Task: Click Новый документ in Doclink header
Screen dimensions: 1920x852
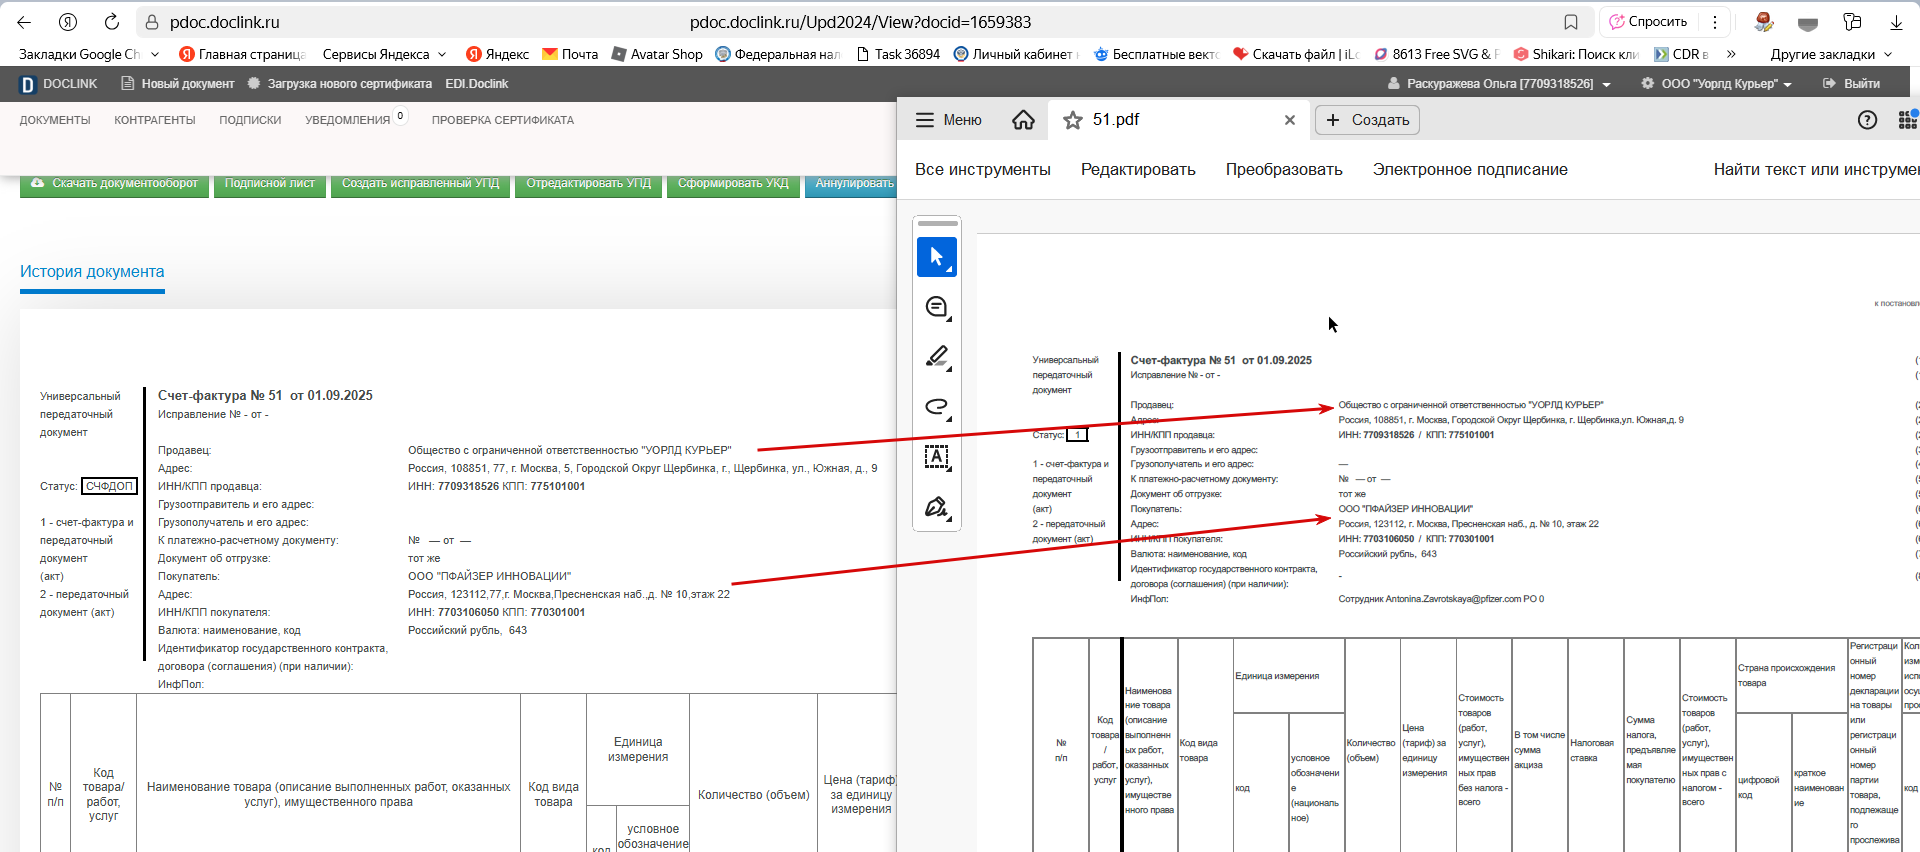Action: 178,84
